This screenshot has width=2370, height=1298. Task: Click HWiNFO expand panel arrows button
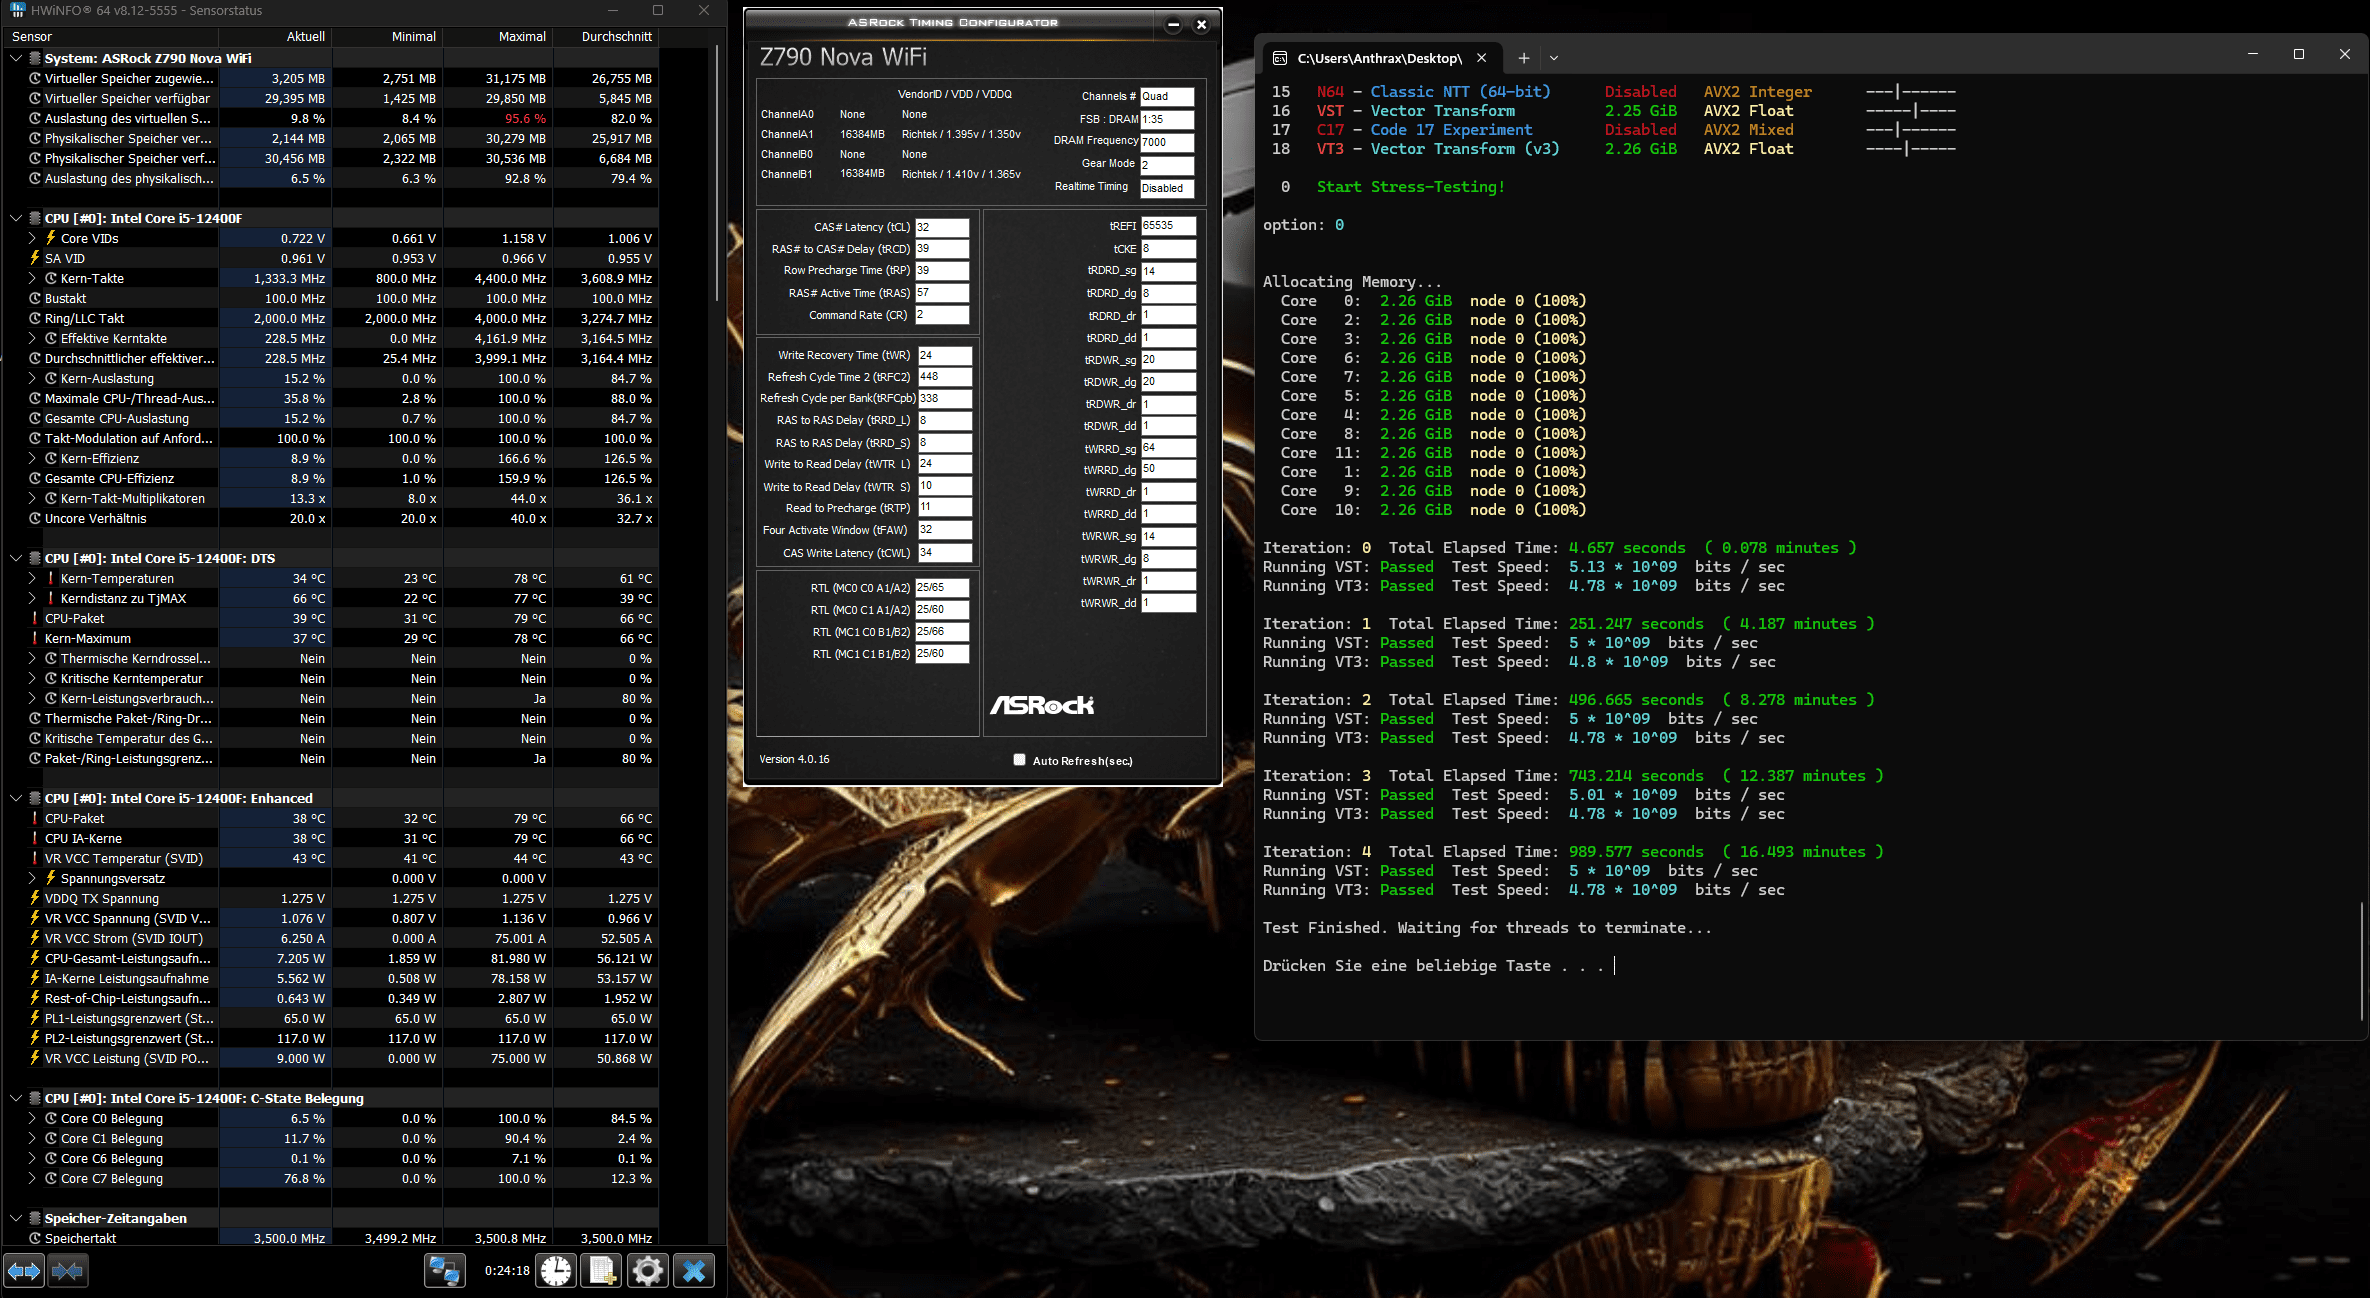[24, 1271]
